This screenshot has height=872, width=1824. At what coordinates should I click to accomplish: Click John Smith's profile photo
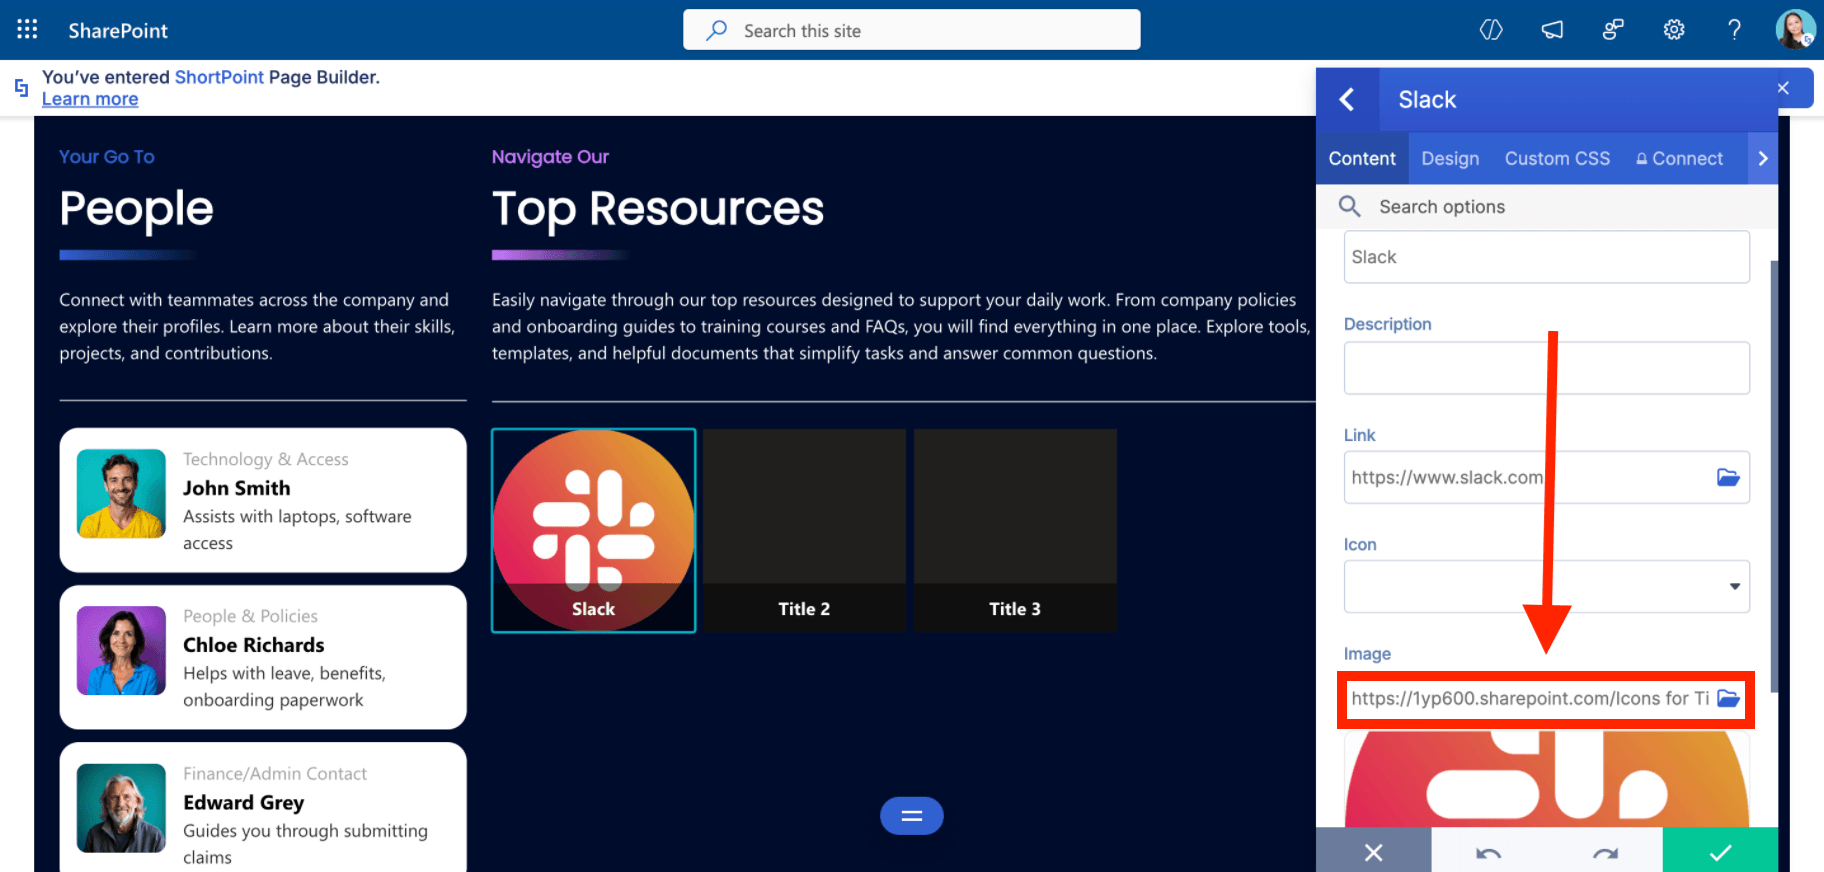121,494
